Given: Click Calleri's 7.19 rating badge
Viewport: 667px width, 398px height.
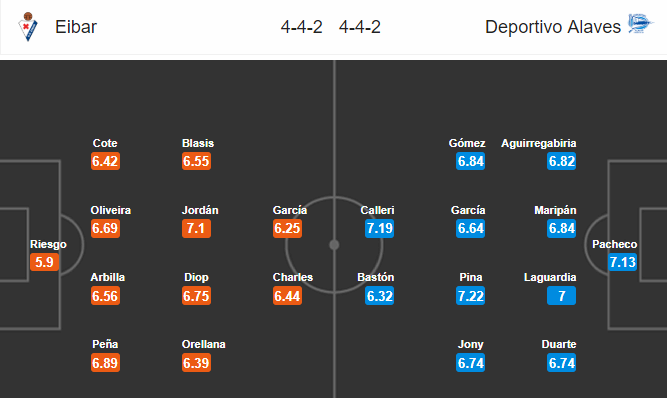Looking at the screenshot, I should (x=379, y=228).
